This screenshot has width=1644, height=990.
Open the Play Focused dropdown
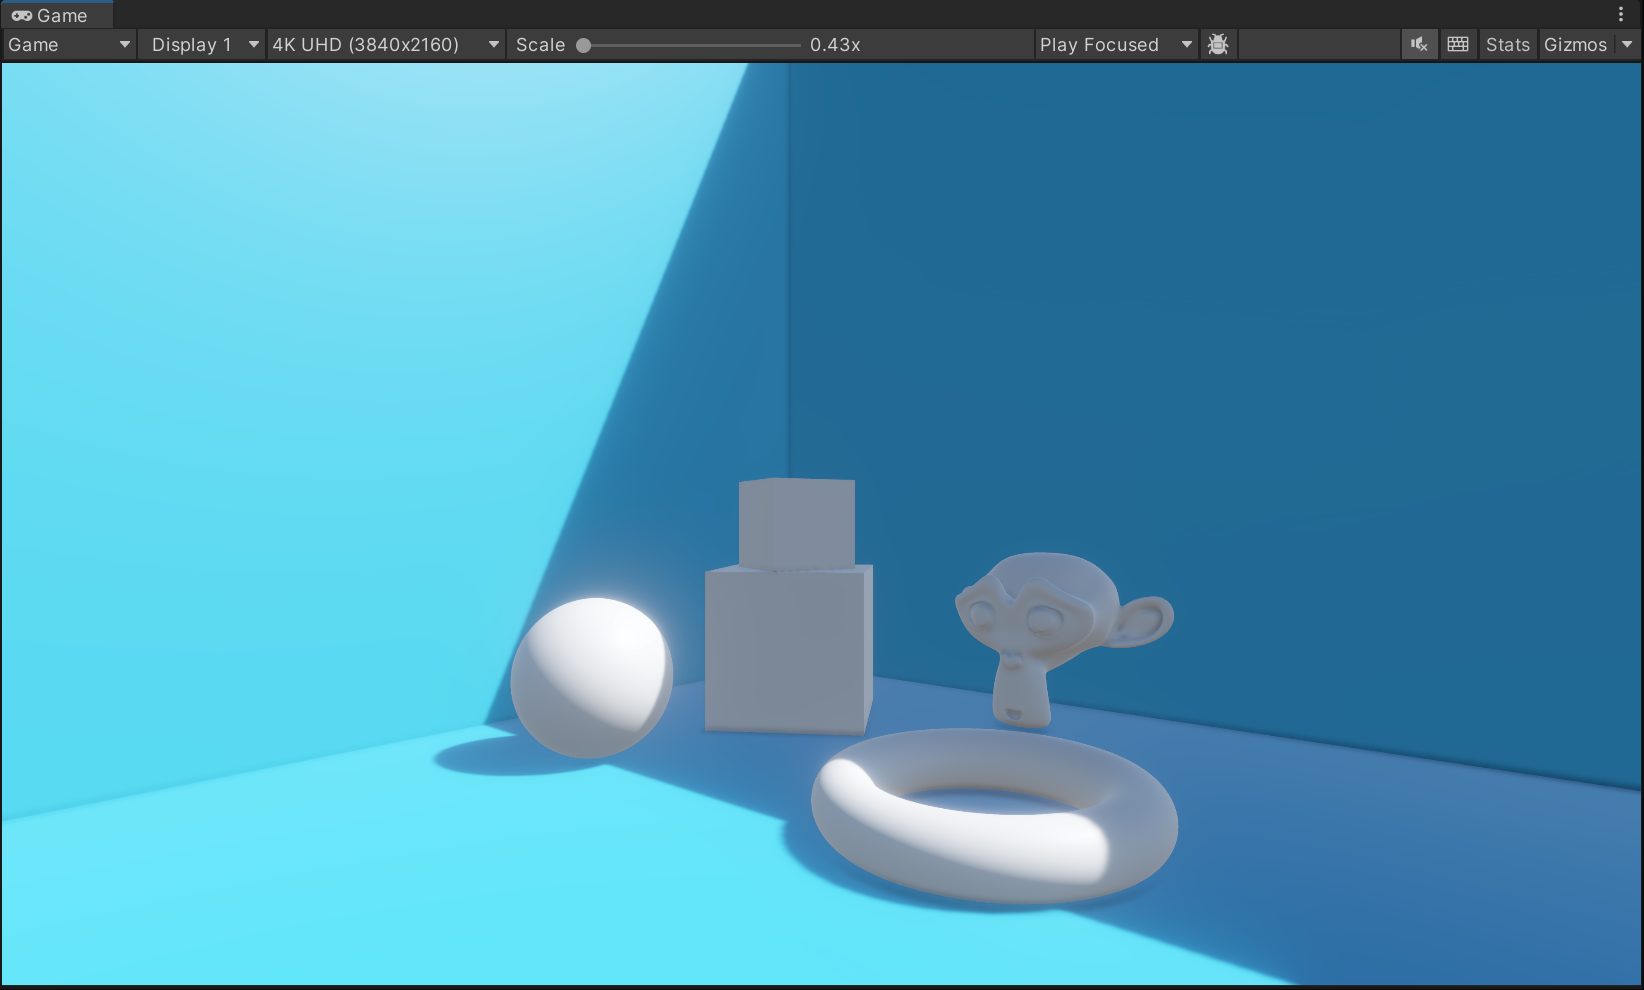tap(1115, 45)
